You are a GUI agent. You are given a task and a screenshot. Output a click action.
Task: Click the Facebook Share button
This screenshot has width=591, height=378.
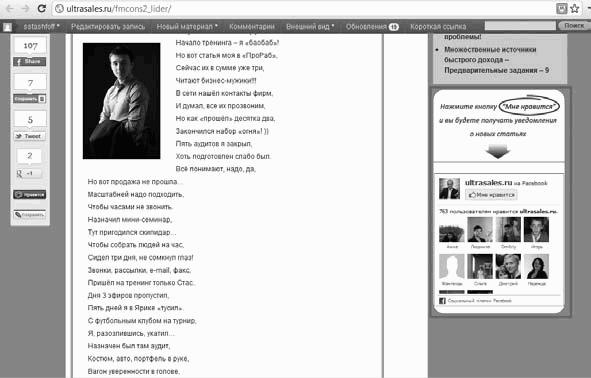point(29,61)
